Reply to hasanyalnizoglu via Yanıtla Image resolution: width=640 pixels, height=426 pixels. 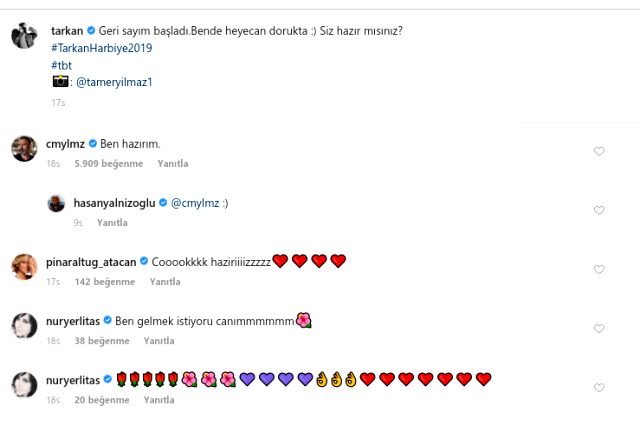112,223
